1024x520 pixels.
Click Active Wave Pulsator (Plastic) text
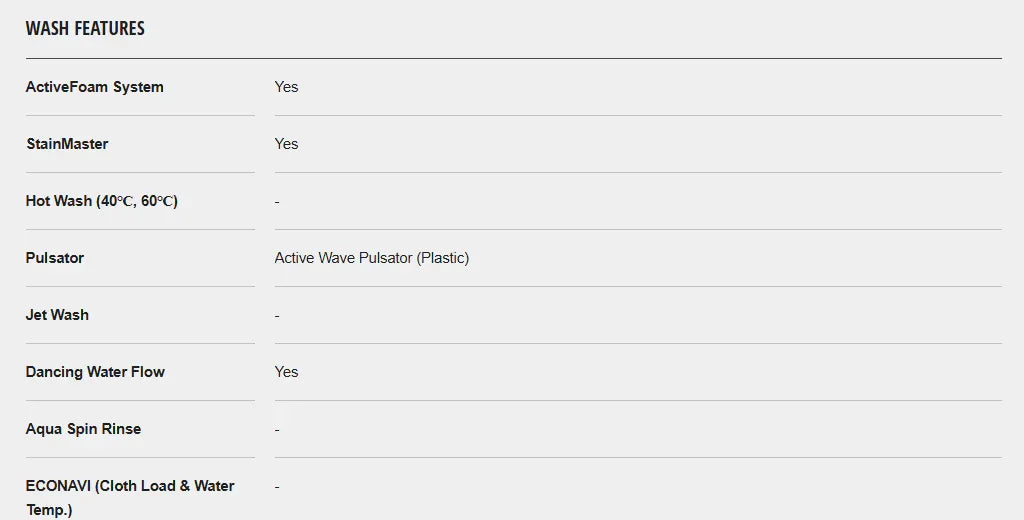click(371, 258)
